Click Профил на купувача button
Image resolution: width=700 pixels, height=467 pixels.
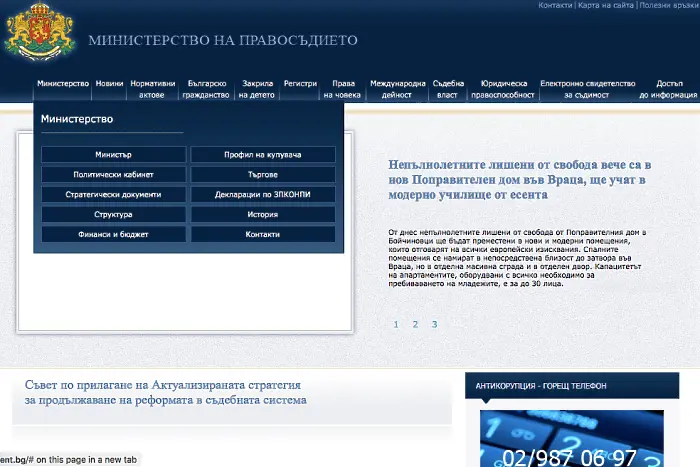coord(263,155)
